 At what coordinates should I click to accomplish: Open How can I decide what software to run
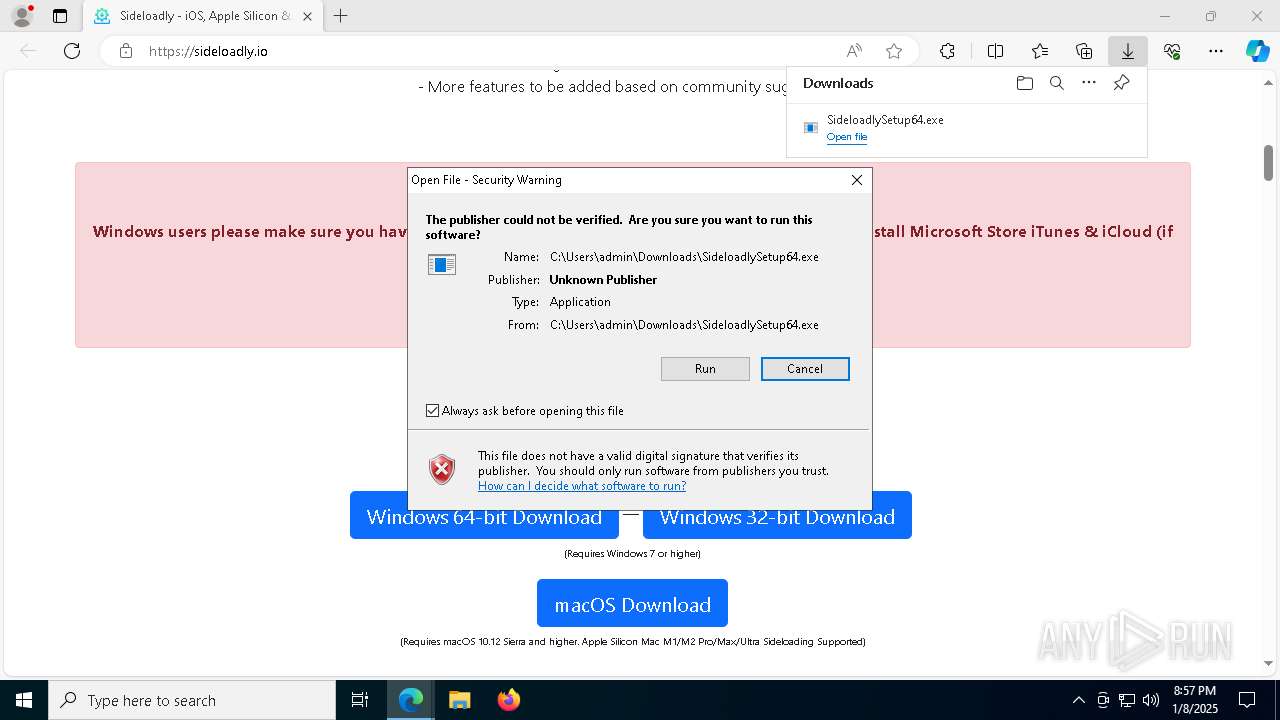582,486
